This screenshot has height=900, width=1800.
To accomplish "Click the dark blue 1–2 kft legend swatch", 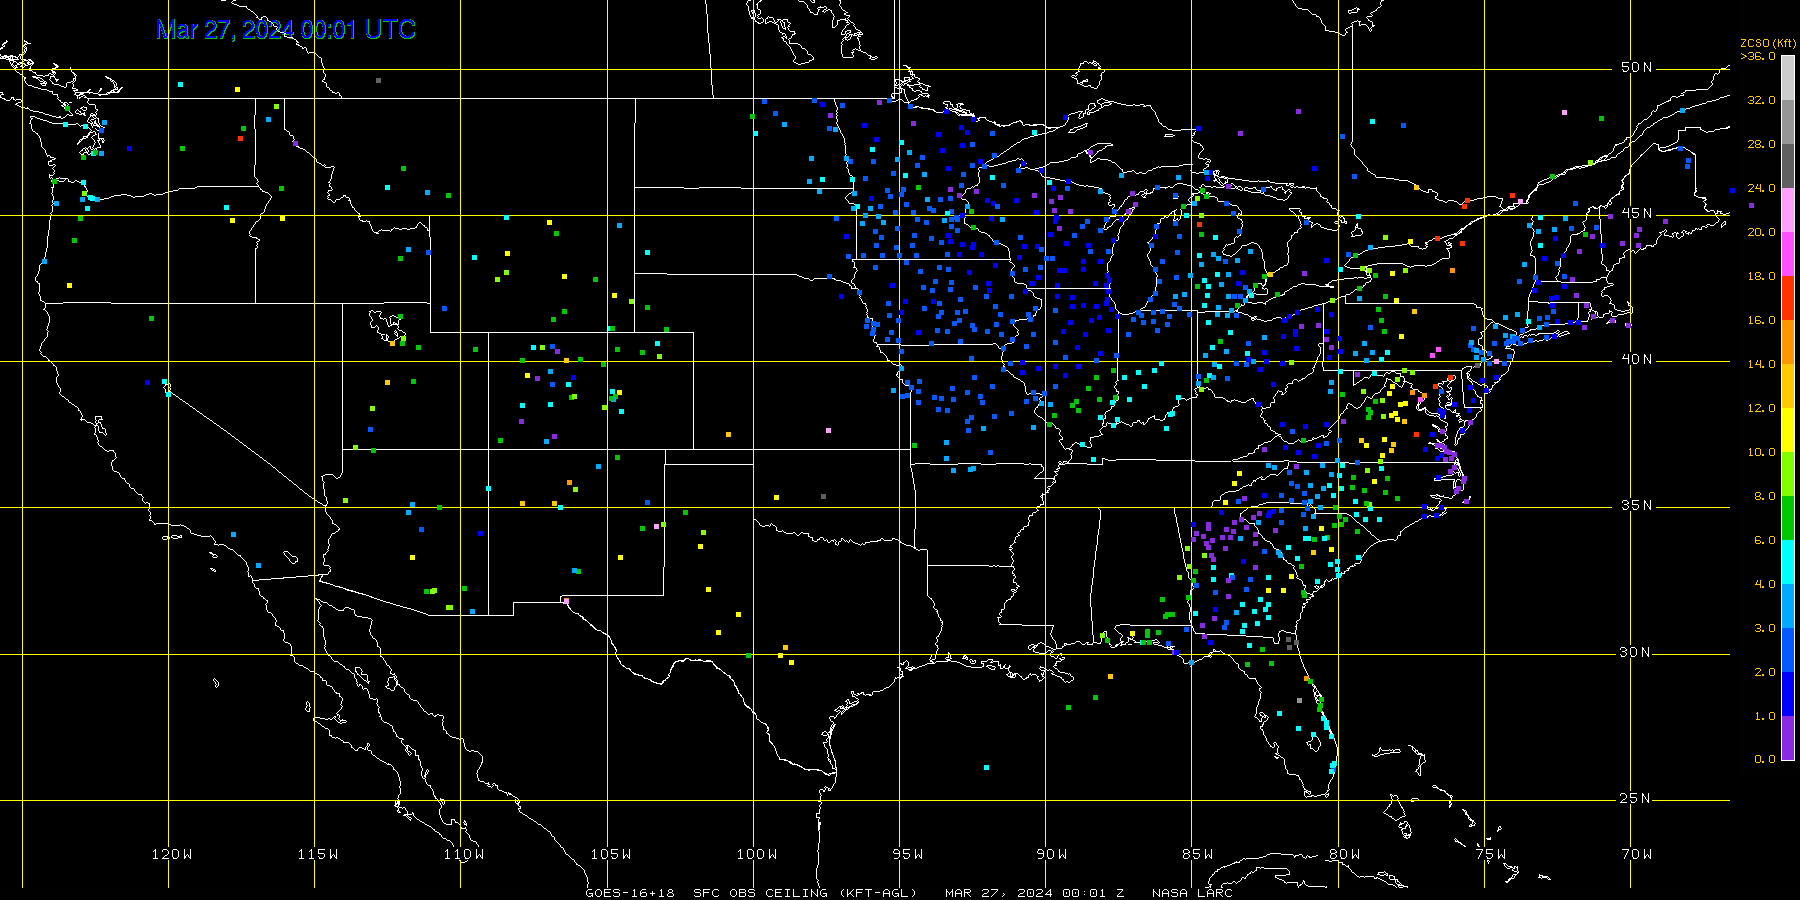I will click(1788, 694).
